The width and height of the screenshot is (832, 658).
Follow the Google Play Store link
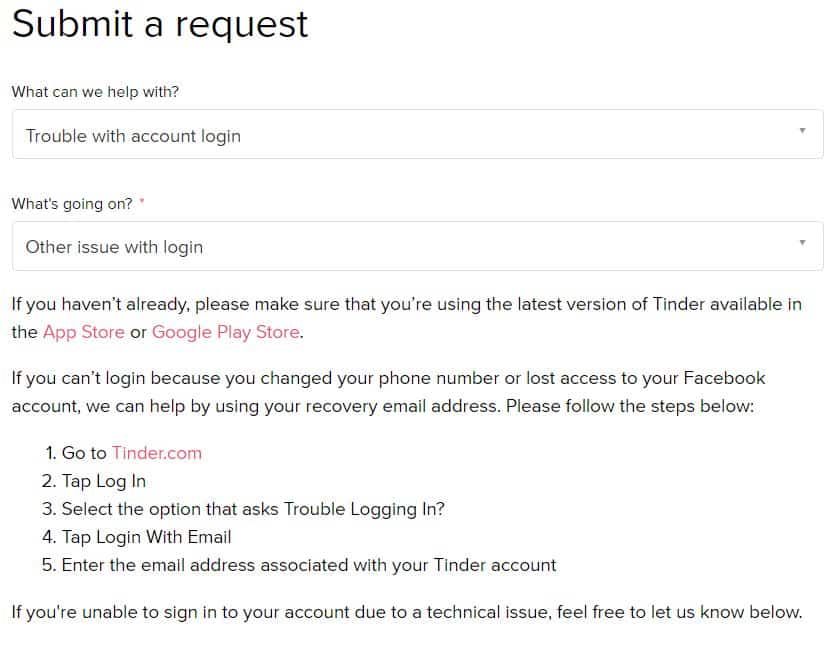[225, 332]
